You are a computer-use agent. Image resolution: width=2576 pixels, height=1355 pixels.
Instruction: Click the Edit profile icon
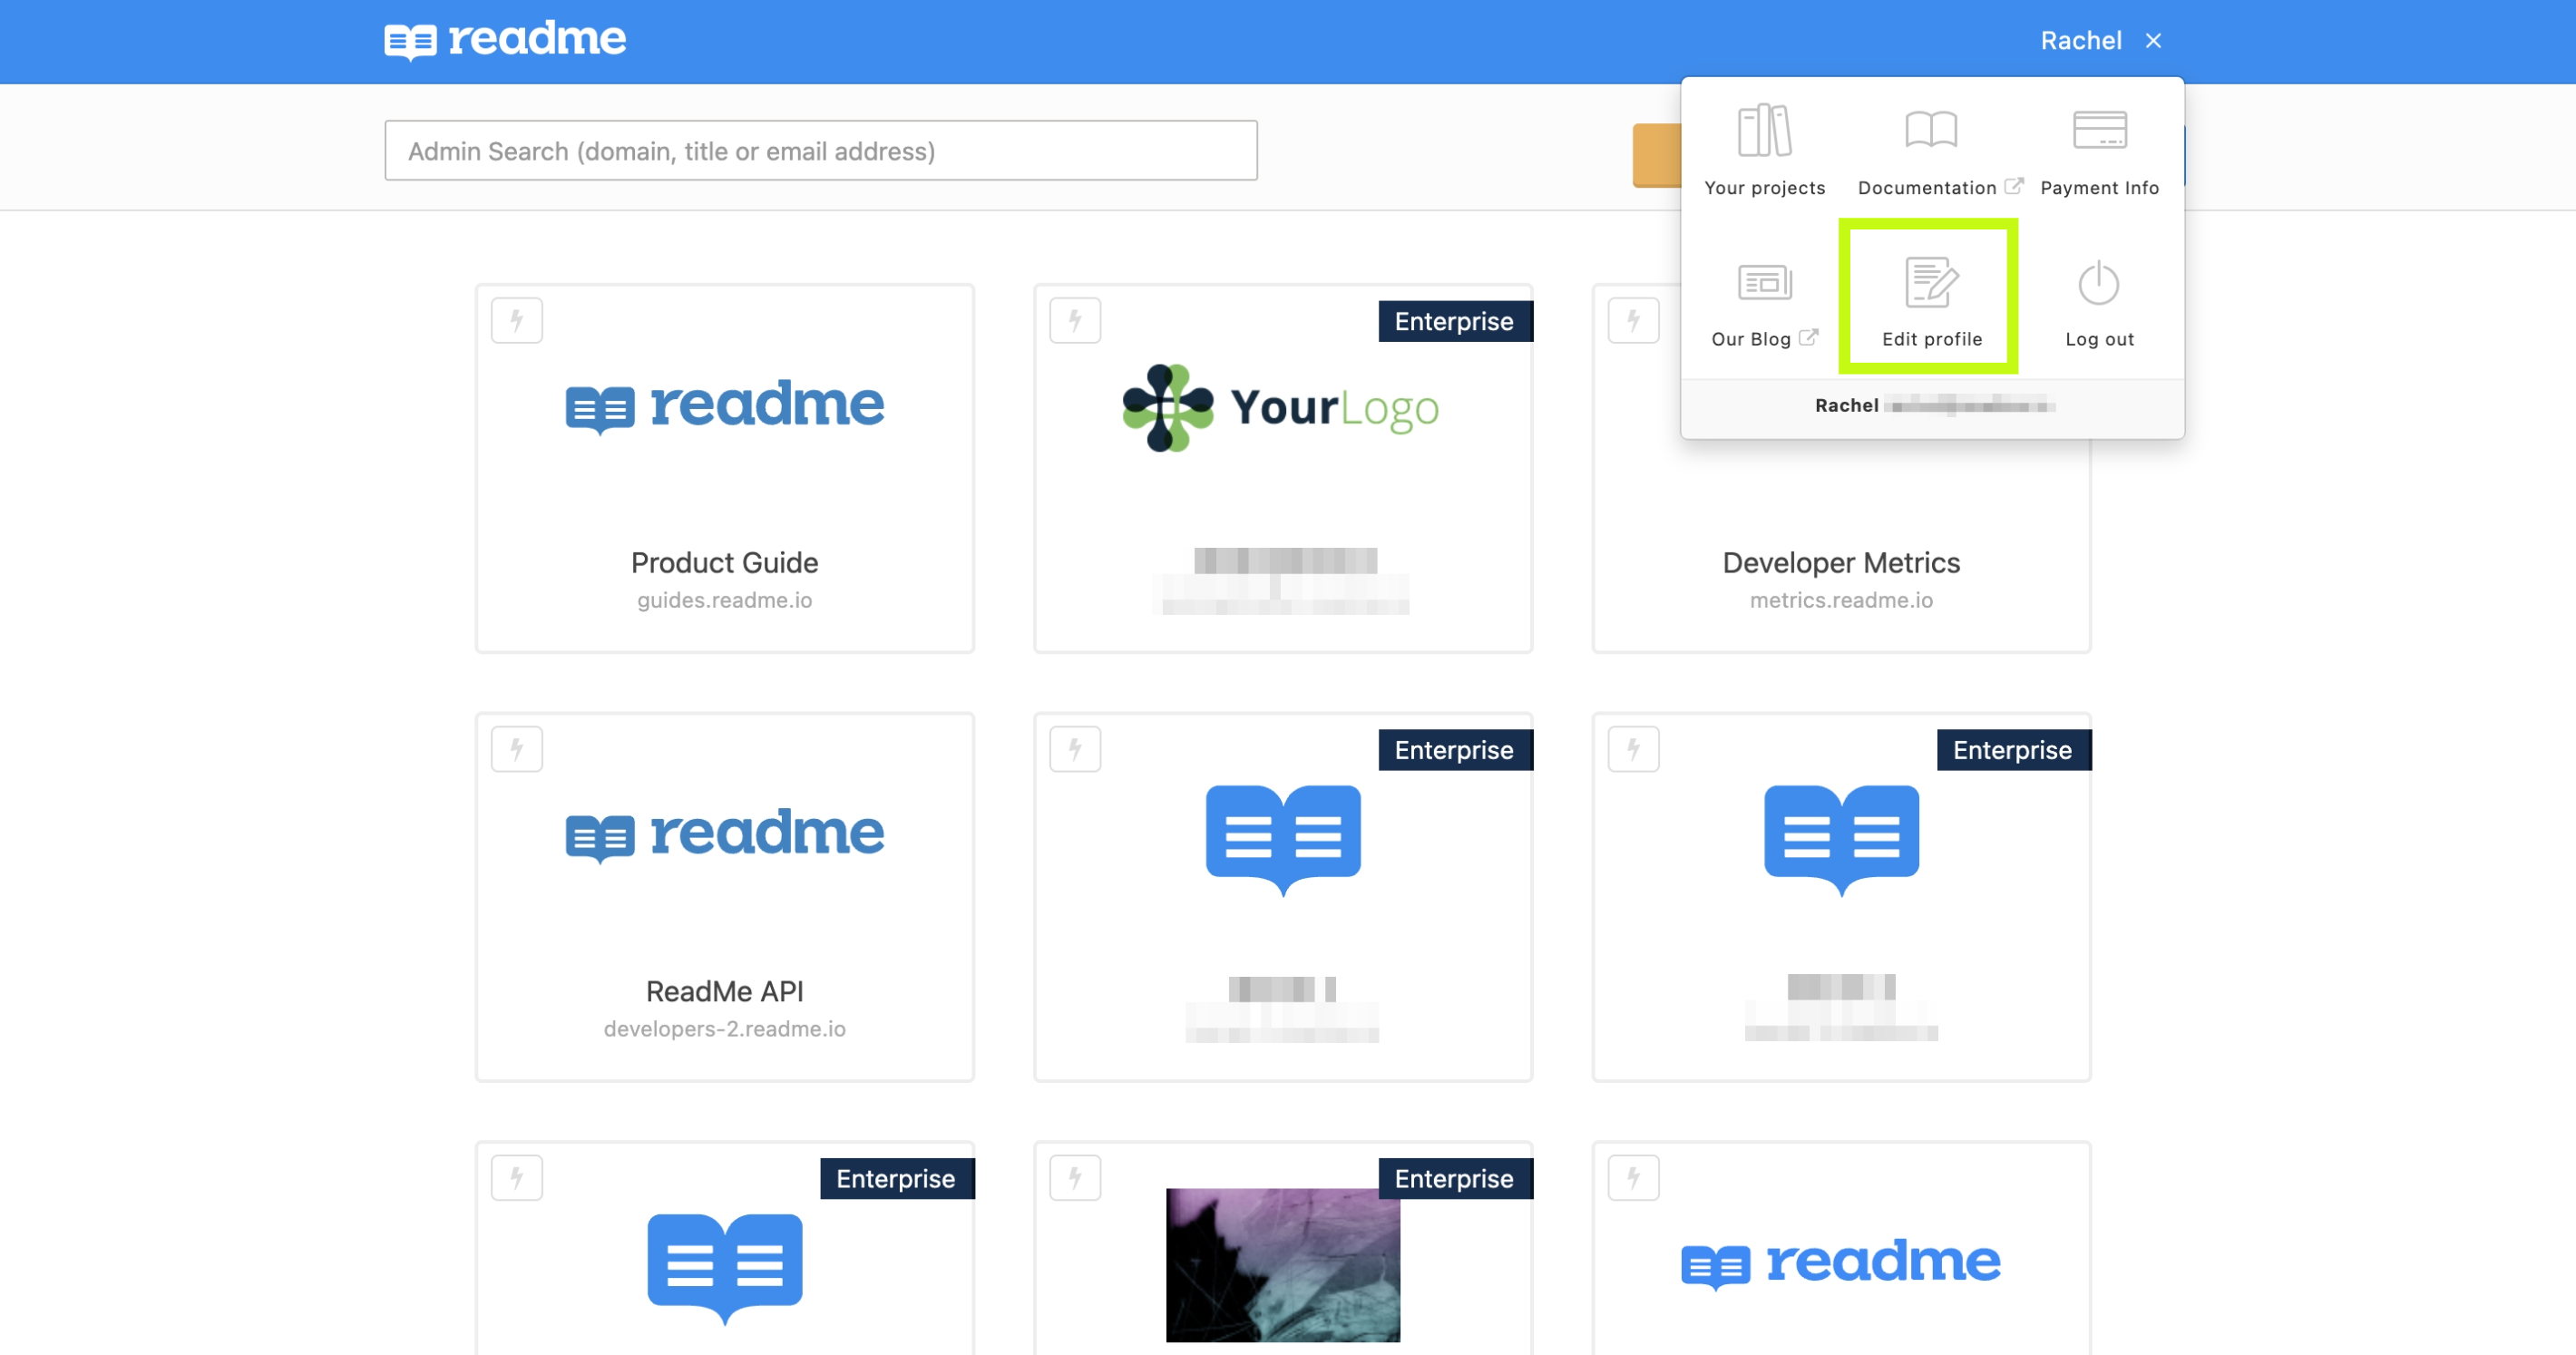tap(1930, 283)
